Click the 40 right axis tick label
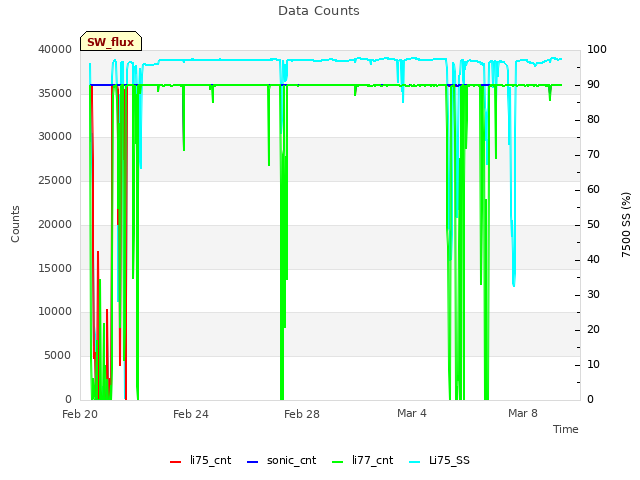This screenshot has width=640, height=480. 593,260
